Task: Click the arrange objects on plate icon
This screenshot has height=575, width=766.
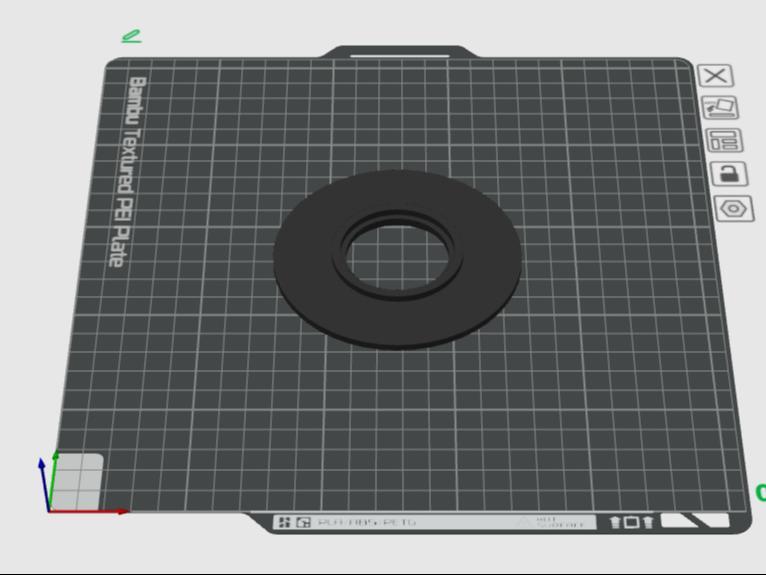Action: point(724,141)
